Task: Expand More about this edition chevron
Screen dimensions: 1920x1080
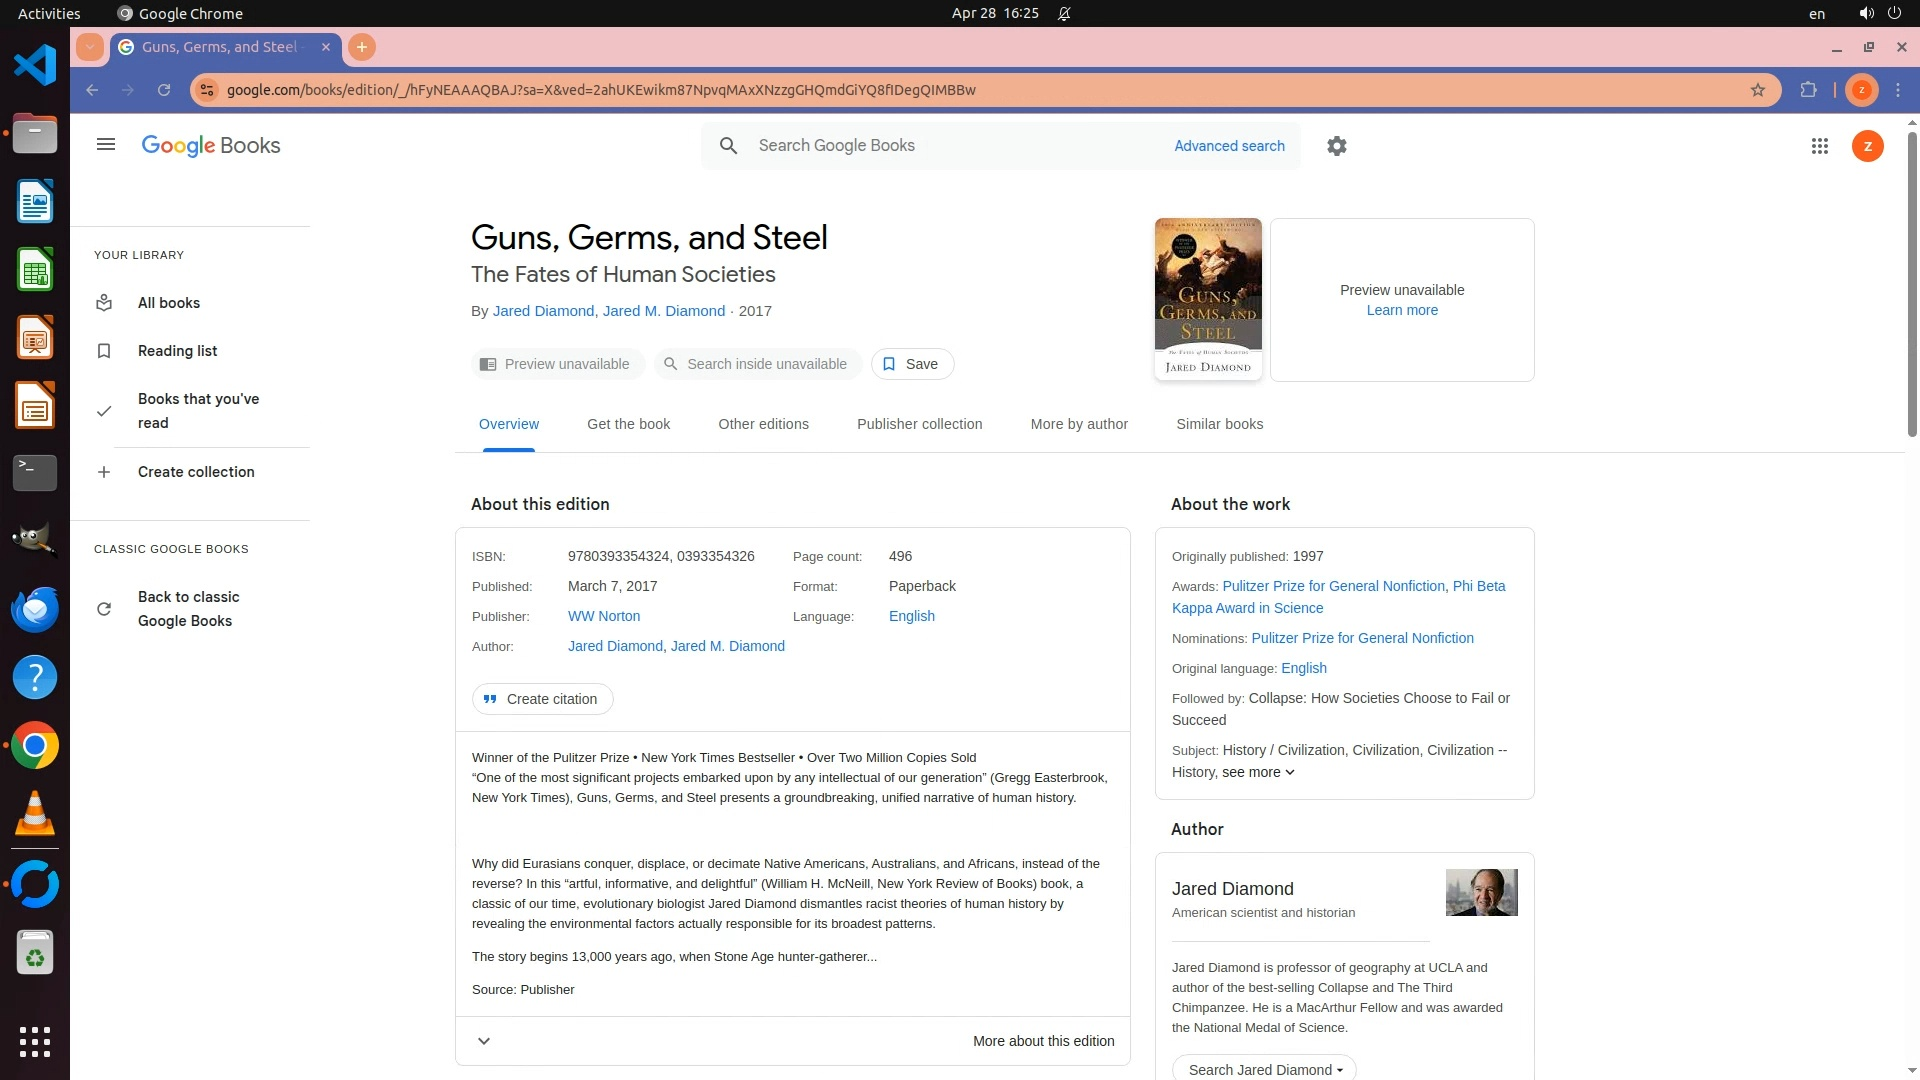Action: (484, 1041)
